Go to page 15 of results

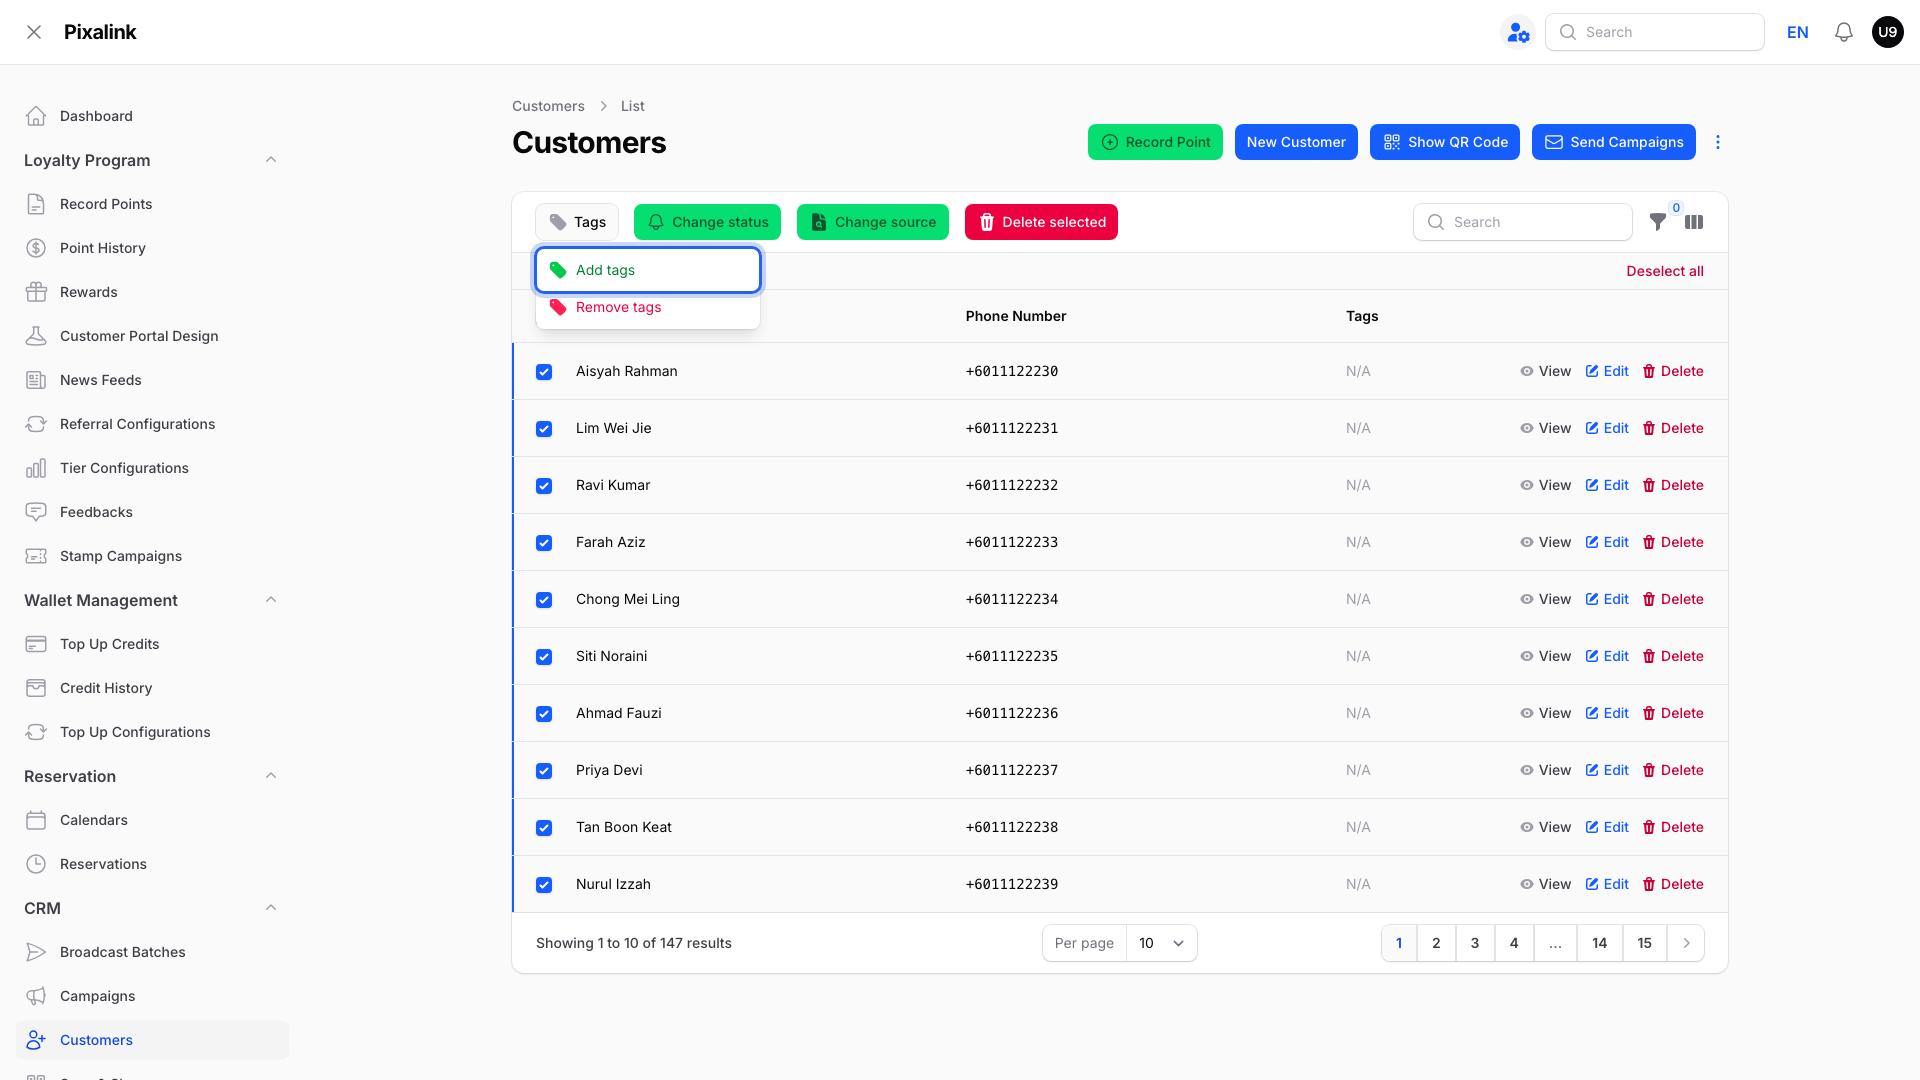pos(1644,943)
